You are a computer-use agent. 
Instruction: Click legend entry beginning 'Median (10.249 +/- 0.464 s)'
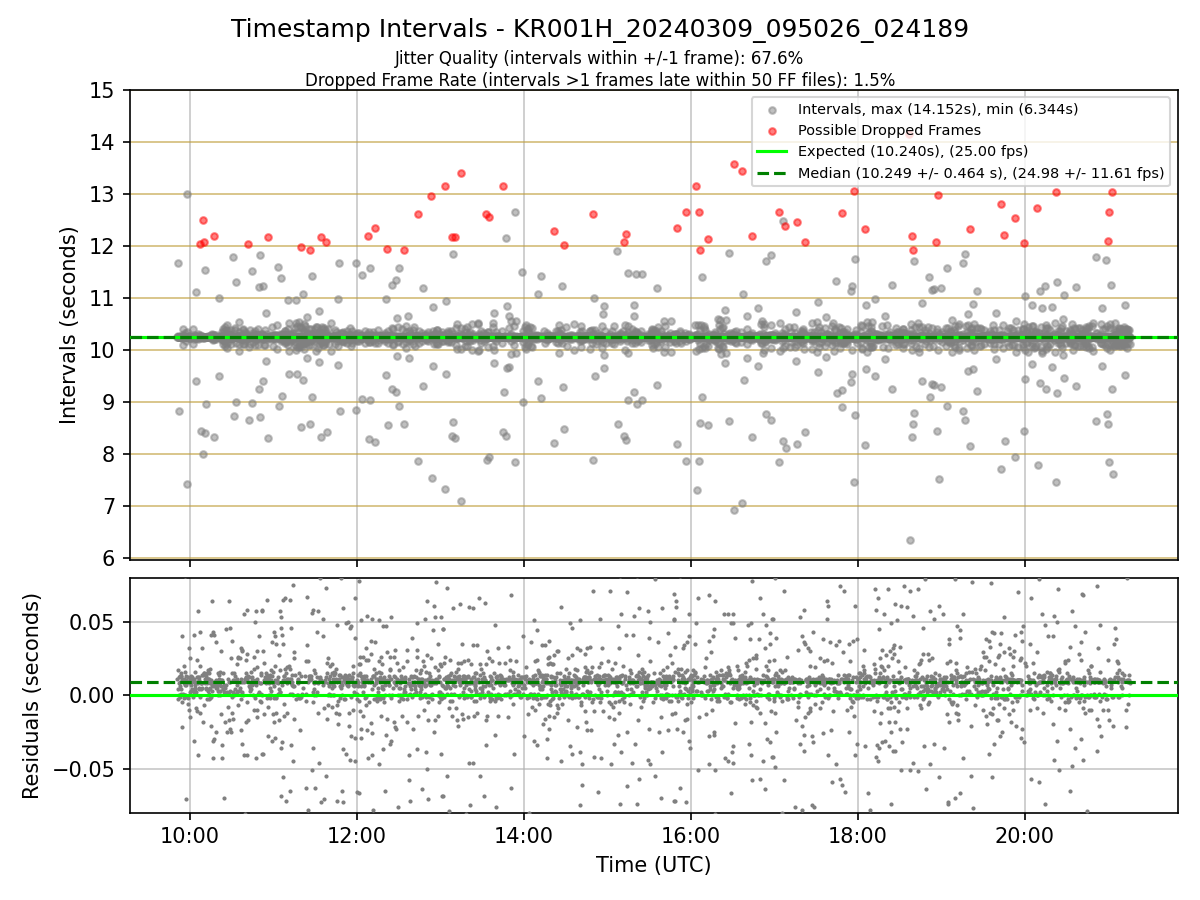pos(981,173)
